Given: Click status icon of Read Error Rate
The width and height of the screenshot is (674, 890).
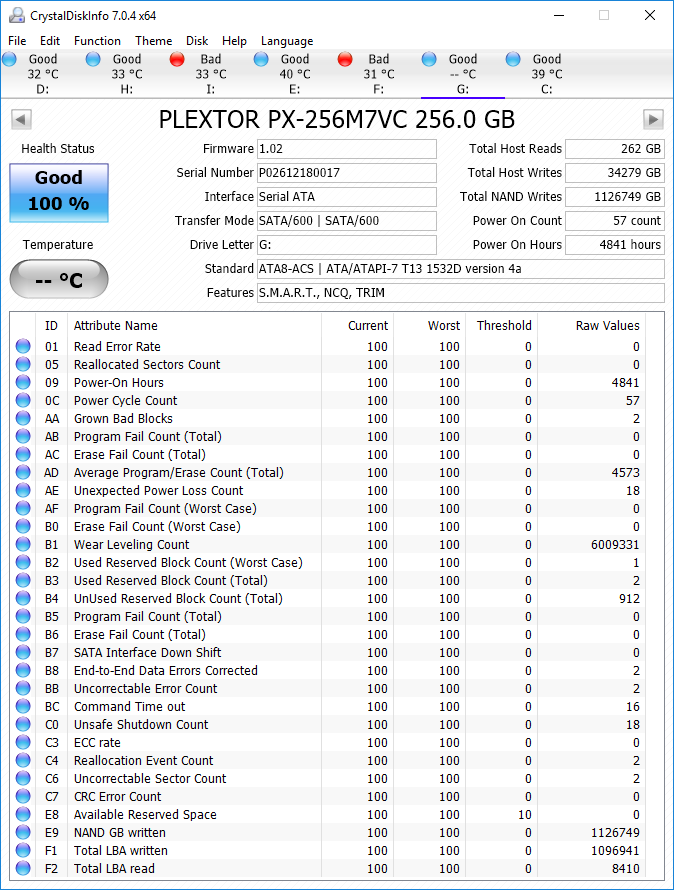Looking at the screenshot, I should click(x=23, y=346).
